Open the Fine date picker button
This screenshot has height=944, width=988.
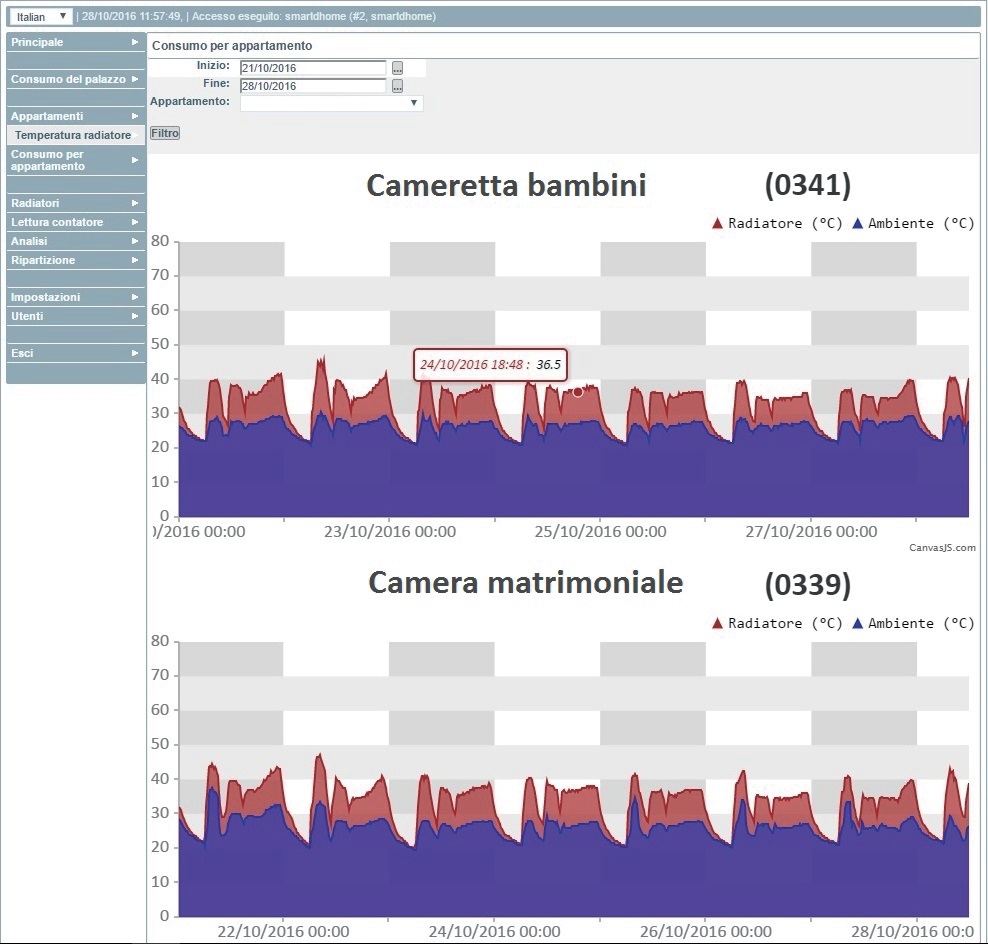(397, 86)
